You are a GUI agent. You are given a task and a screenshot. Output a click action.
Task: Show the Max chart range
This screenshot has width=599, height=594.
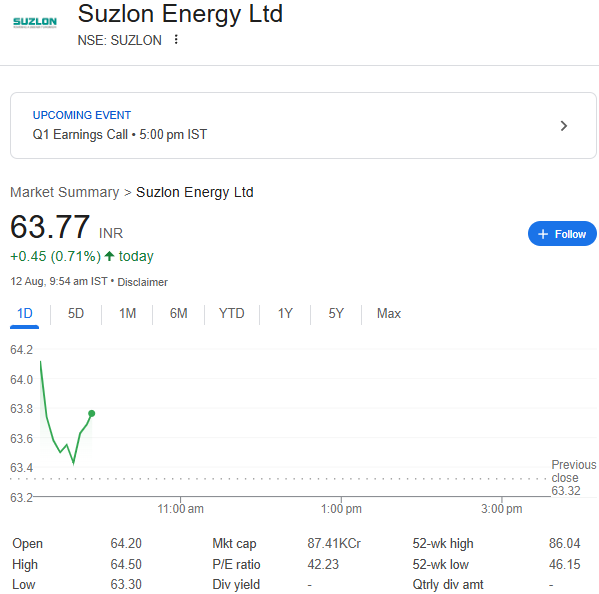pyautogui.click(x=389, y=314)
